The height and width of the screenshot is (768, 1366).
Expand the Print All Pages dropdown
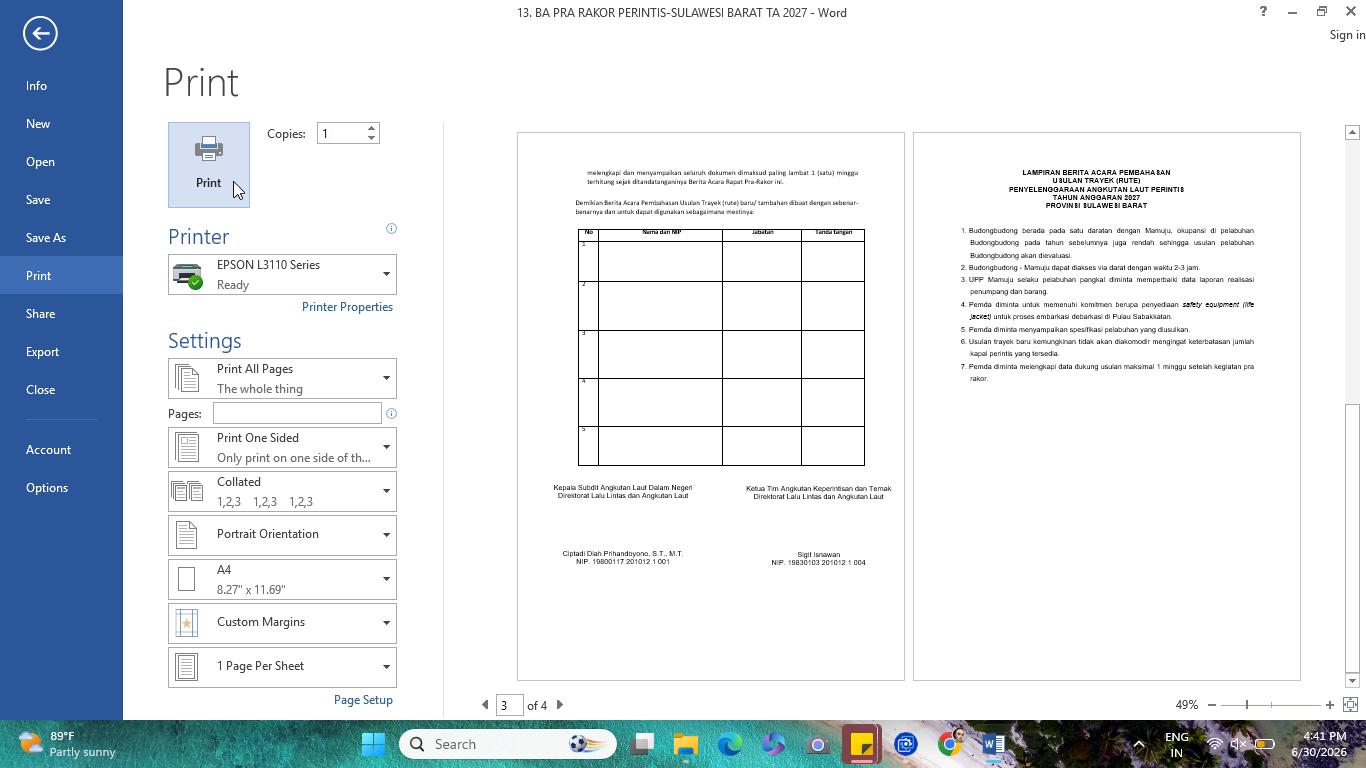282,378
